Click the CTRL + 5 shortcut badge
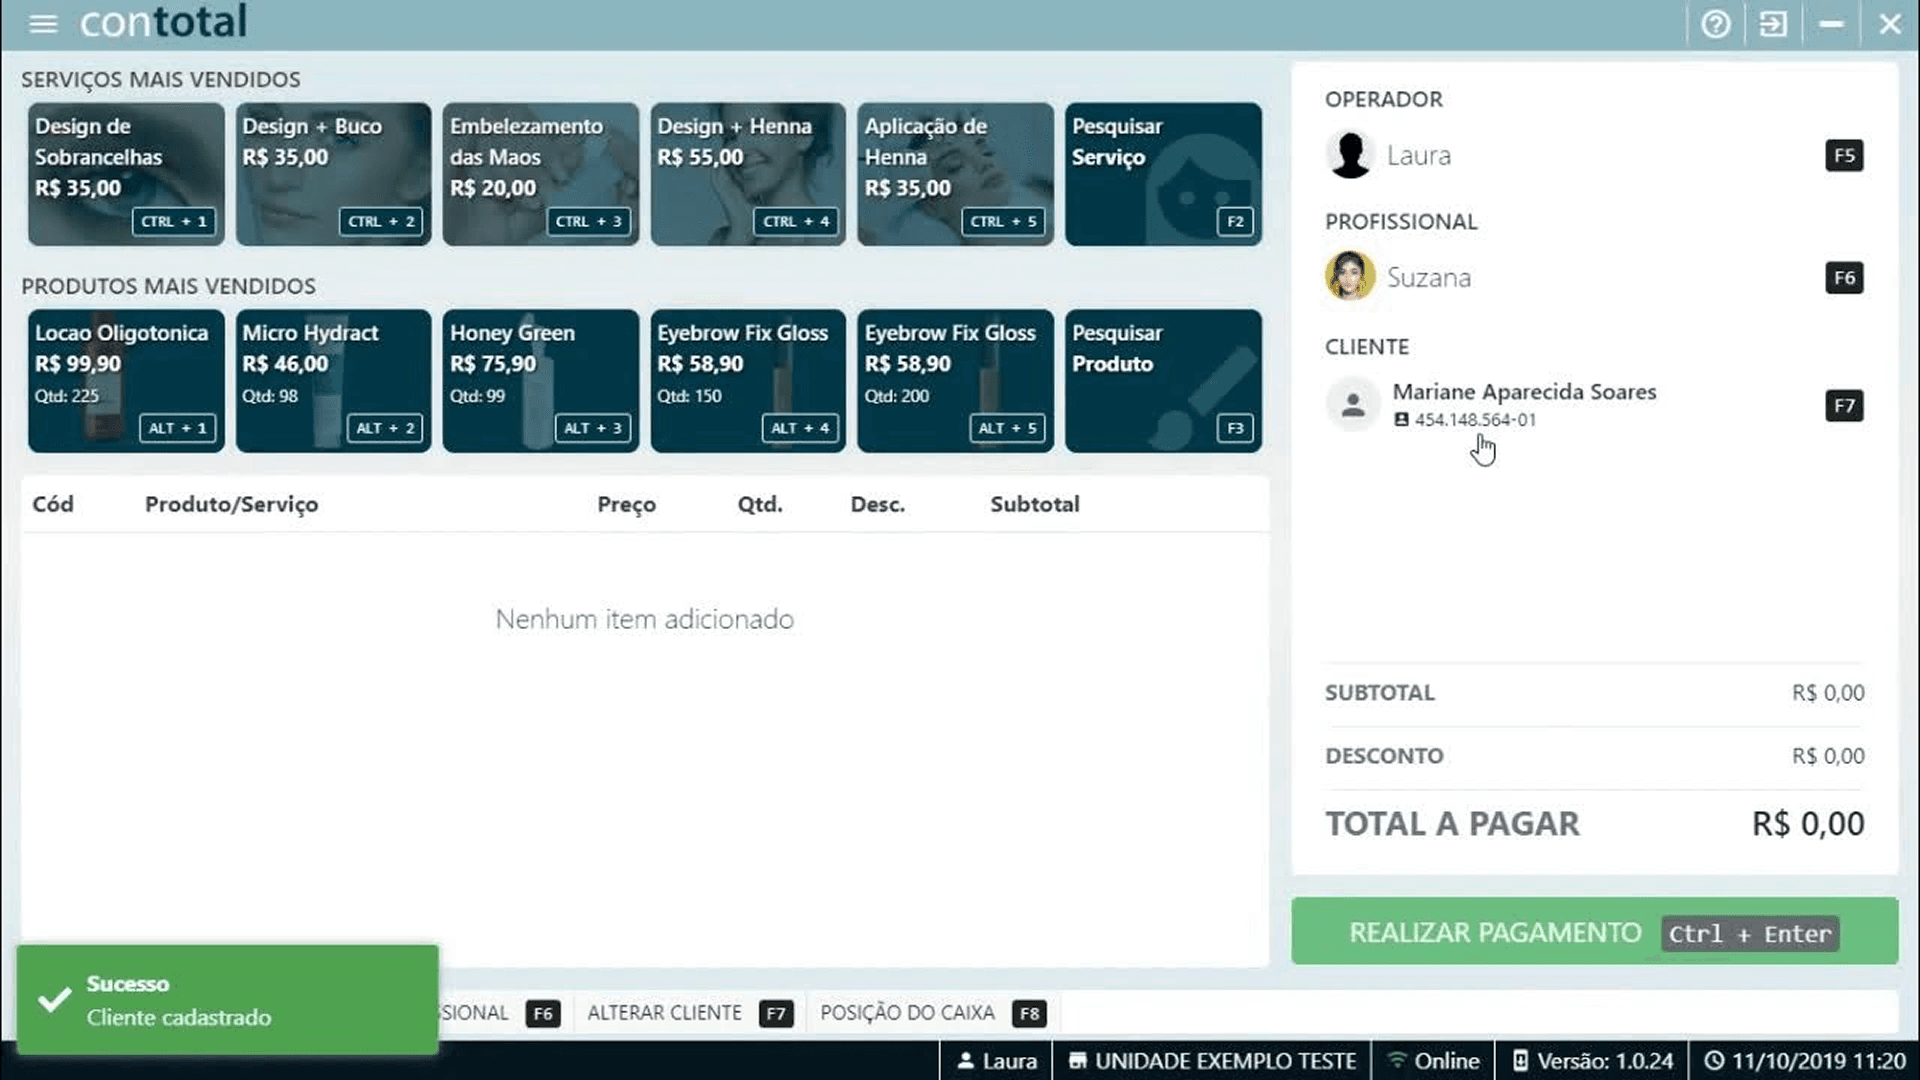The height and width of the screenshot is (1080, 1920). [x=1003, y=221]
